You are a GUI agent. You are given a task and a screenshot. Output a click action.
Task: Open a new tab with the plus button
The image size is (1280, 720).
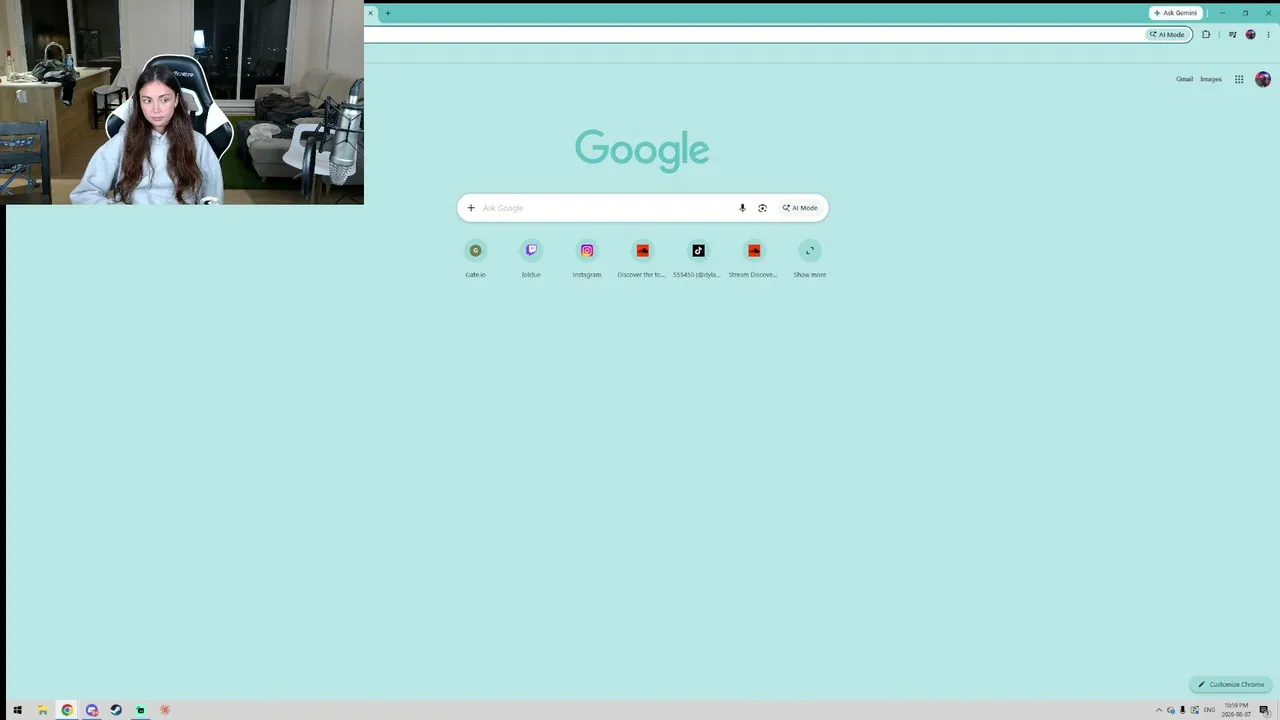(388, 13)
